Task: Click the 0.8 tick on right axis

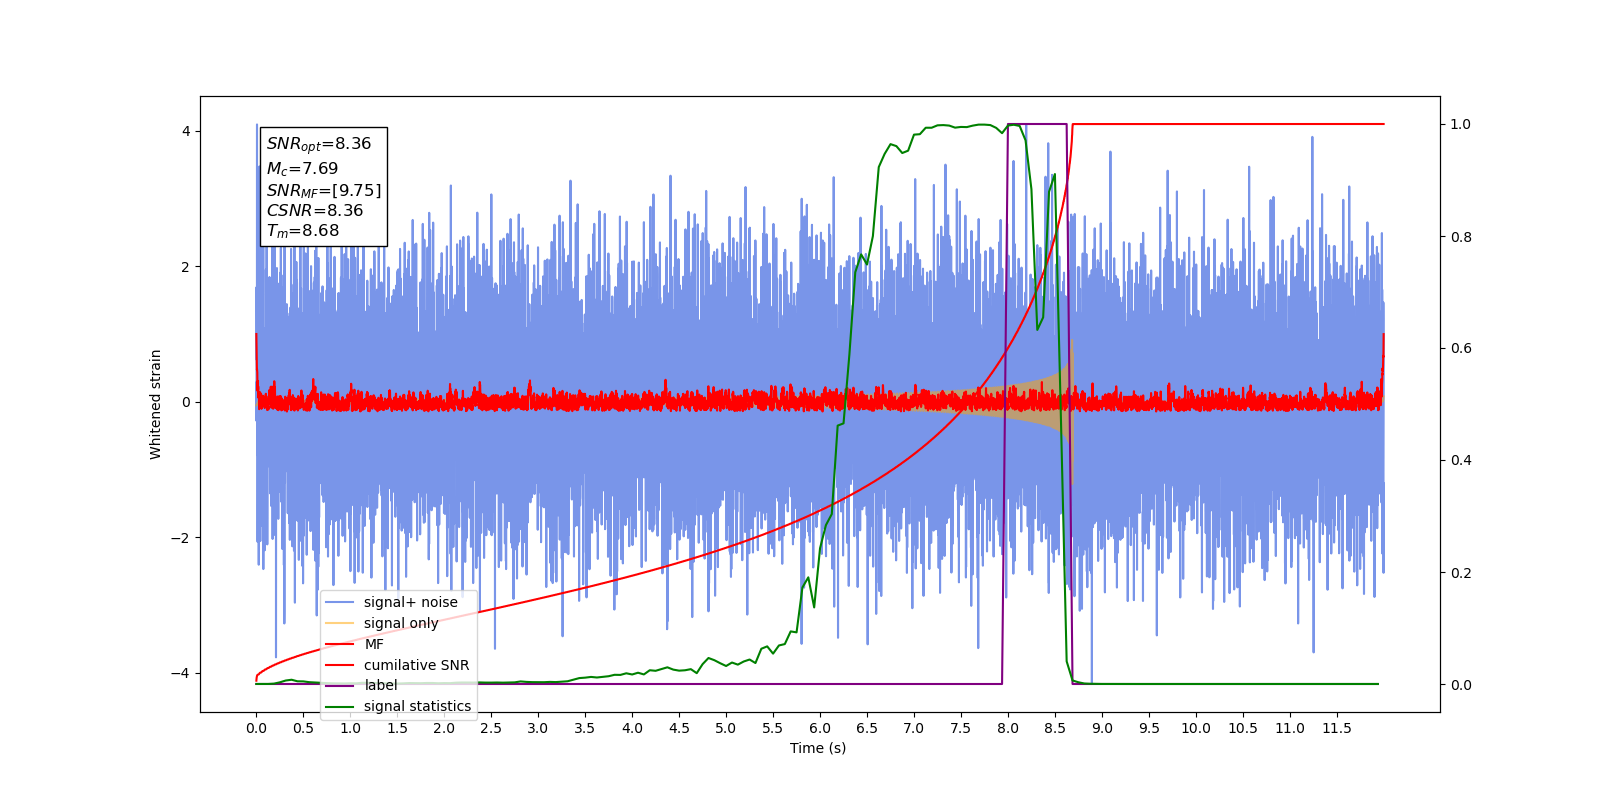Action: click(x=1461, y=237)
